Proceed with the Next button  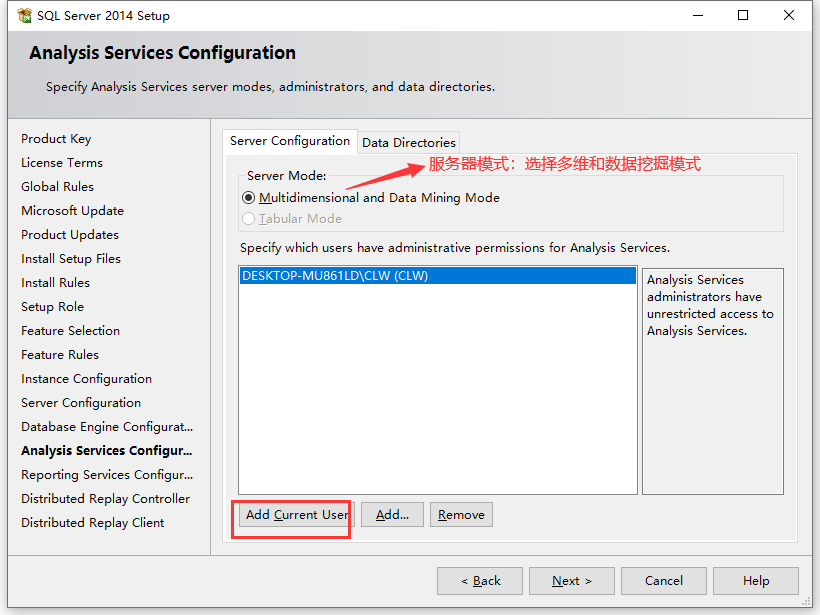(x=572, y=581)
